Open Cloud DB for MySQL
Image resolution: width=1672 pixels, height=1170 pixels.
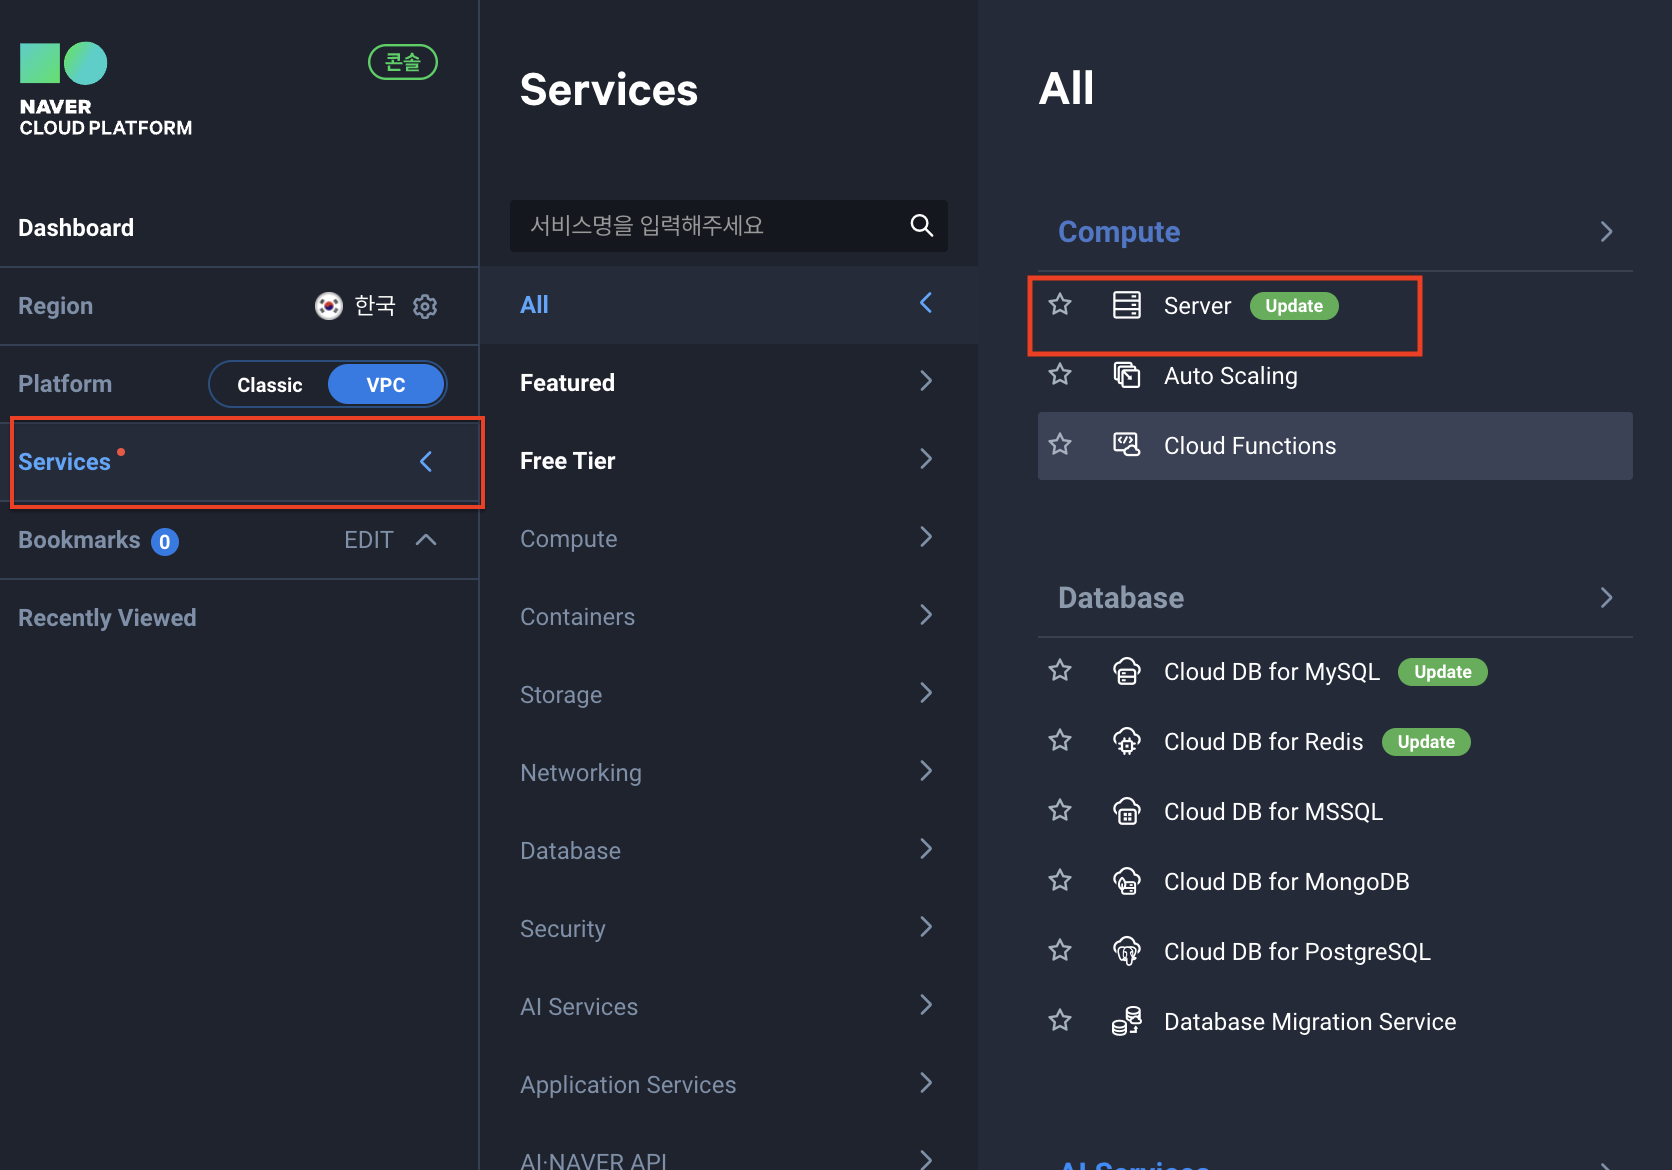1271,672
